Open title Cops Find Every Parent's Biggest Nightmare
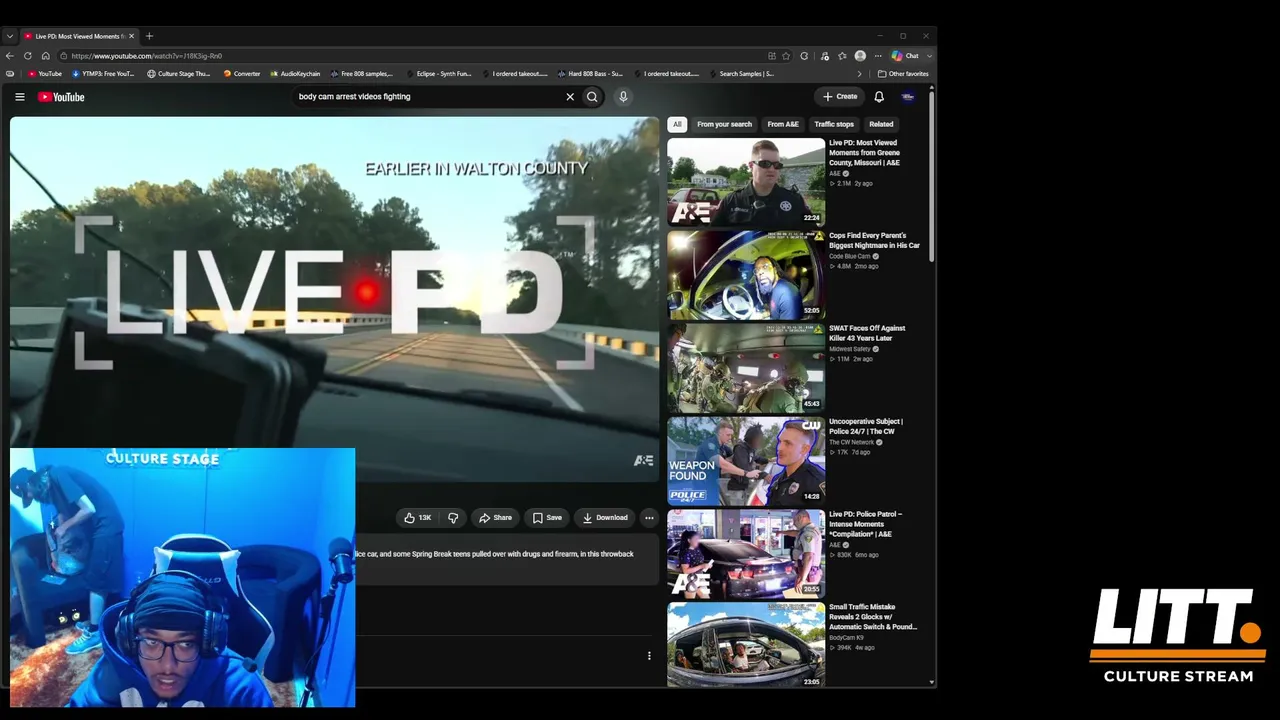 click(874, 241)
